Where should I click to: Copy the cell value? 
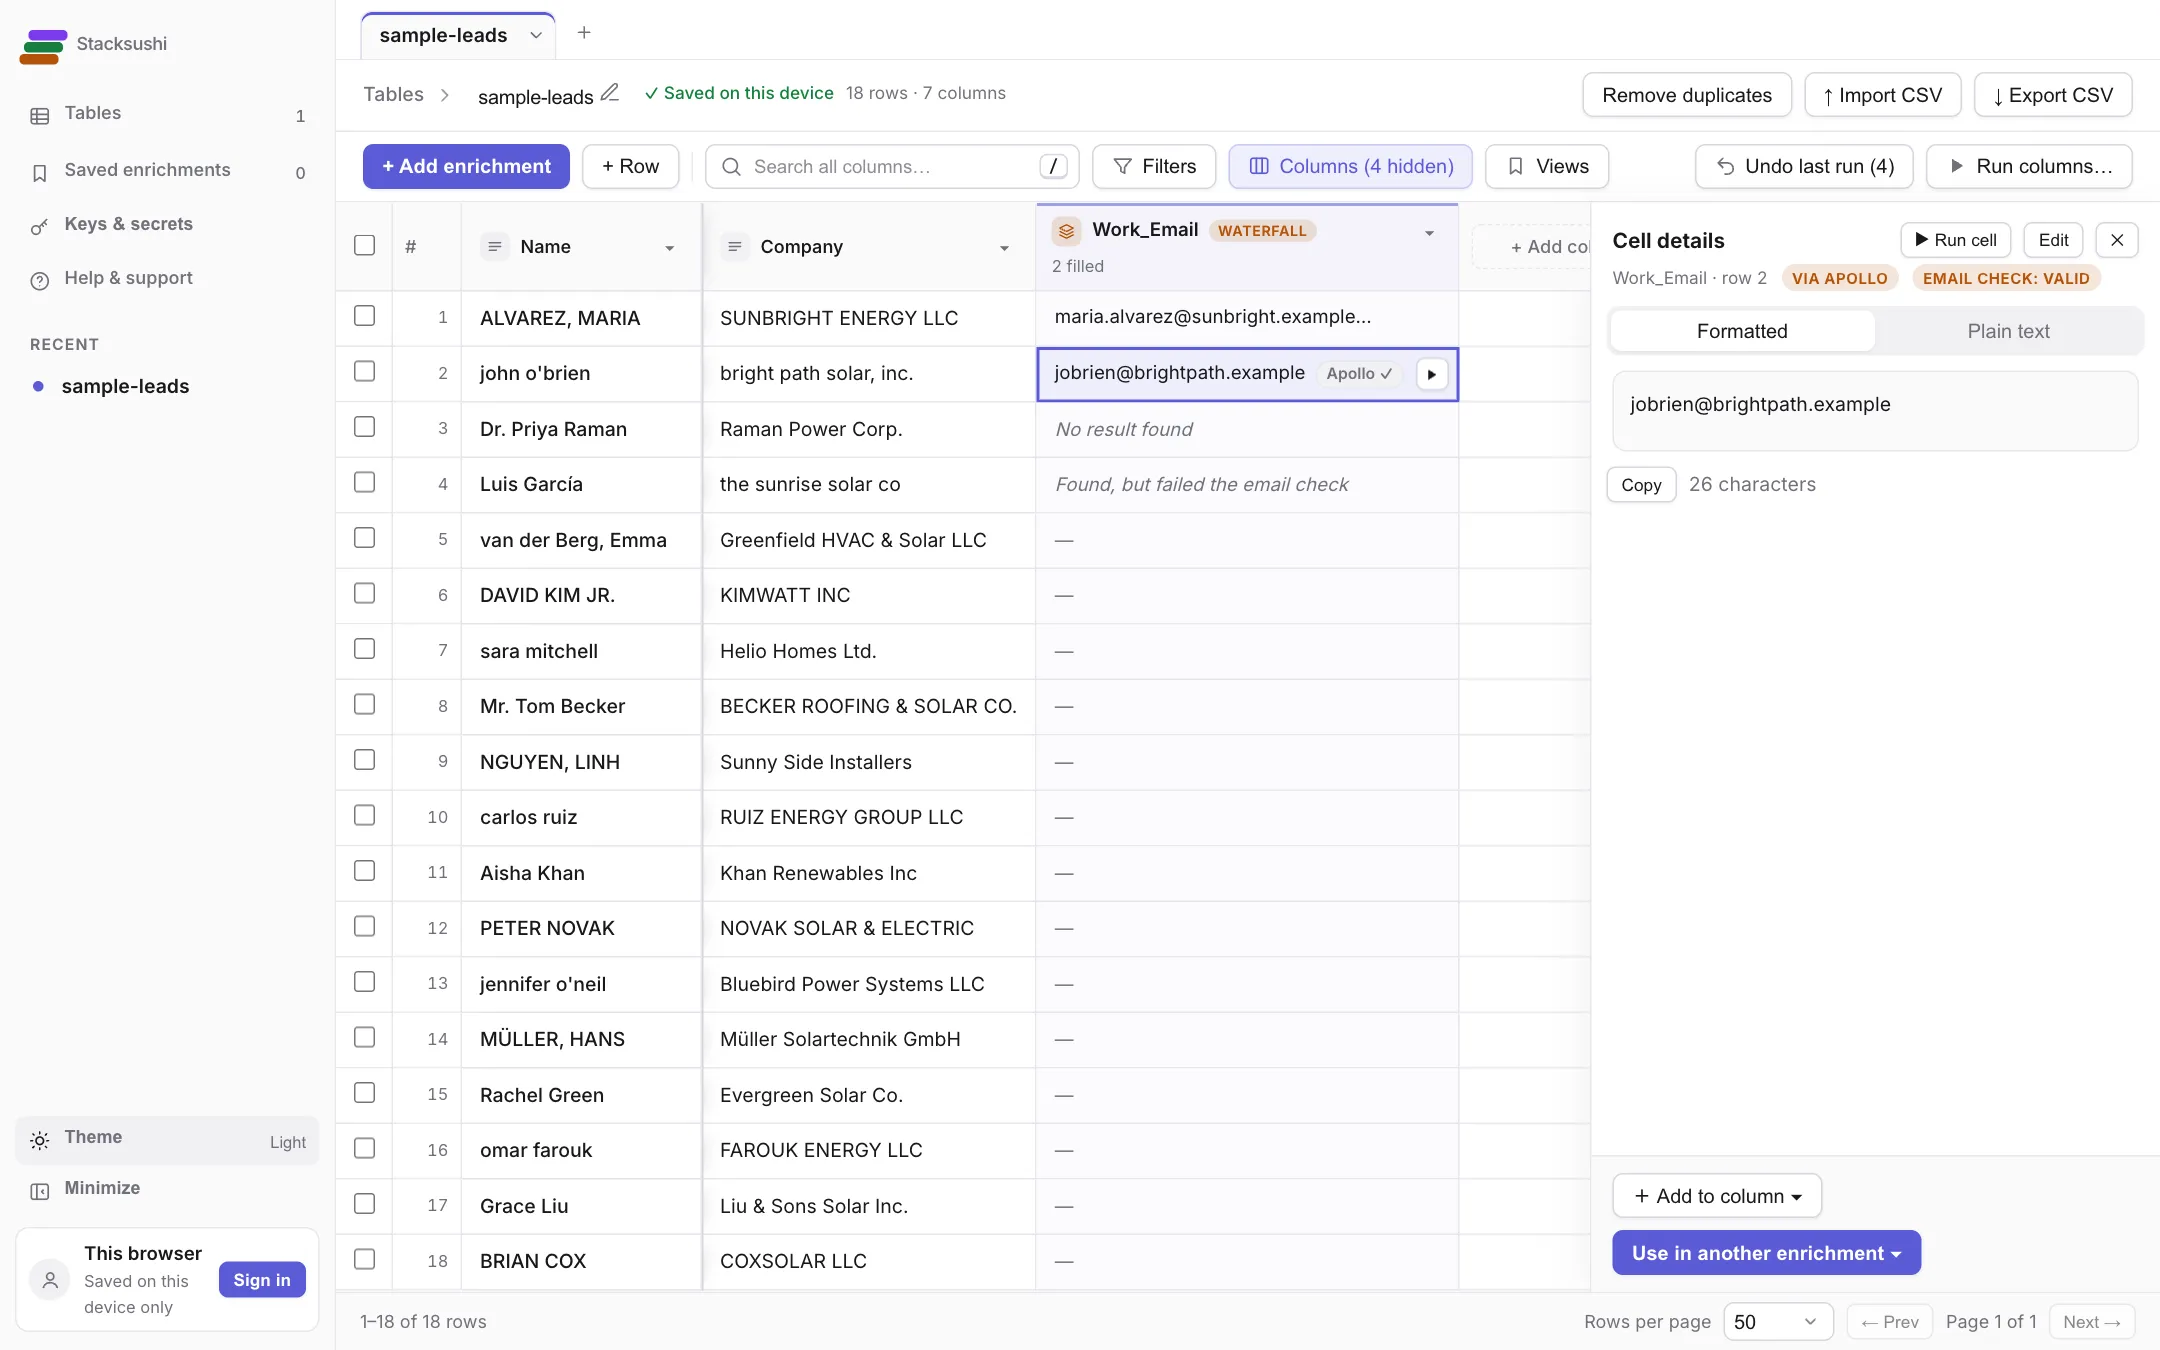click(x=1641, y=485)
